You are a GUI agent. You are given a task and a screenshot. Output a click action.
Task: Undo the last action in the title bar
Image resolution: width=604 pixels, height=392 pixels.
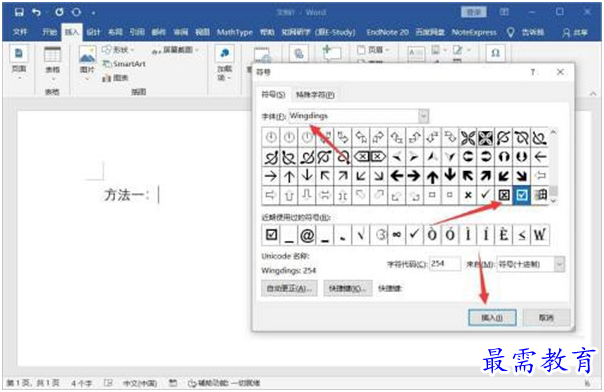click(x=36, y=12)
